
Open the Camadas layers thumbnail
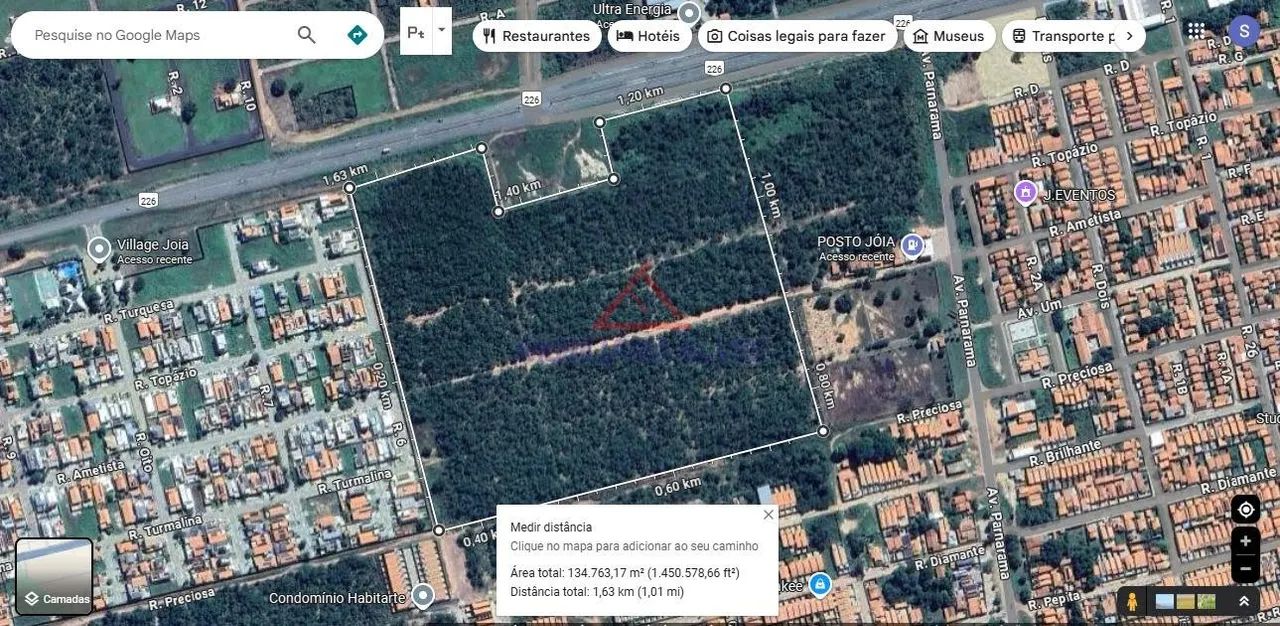pyautogui.click(x=54, y=576)
